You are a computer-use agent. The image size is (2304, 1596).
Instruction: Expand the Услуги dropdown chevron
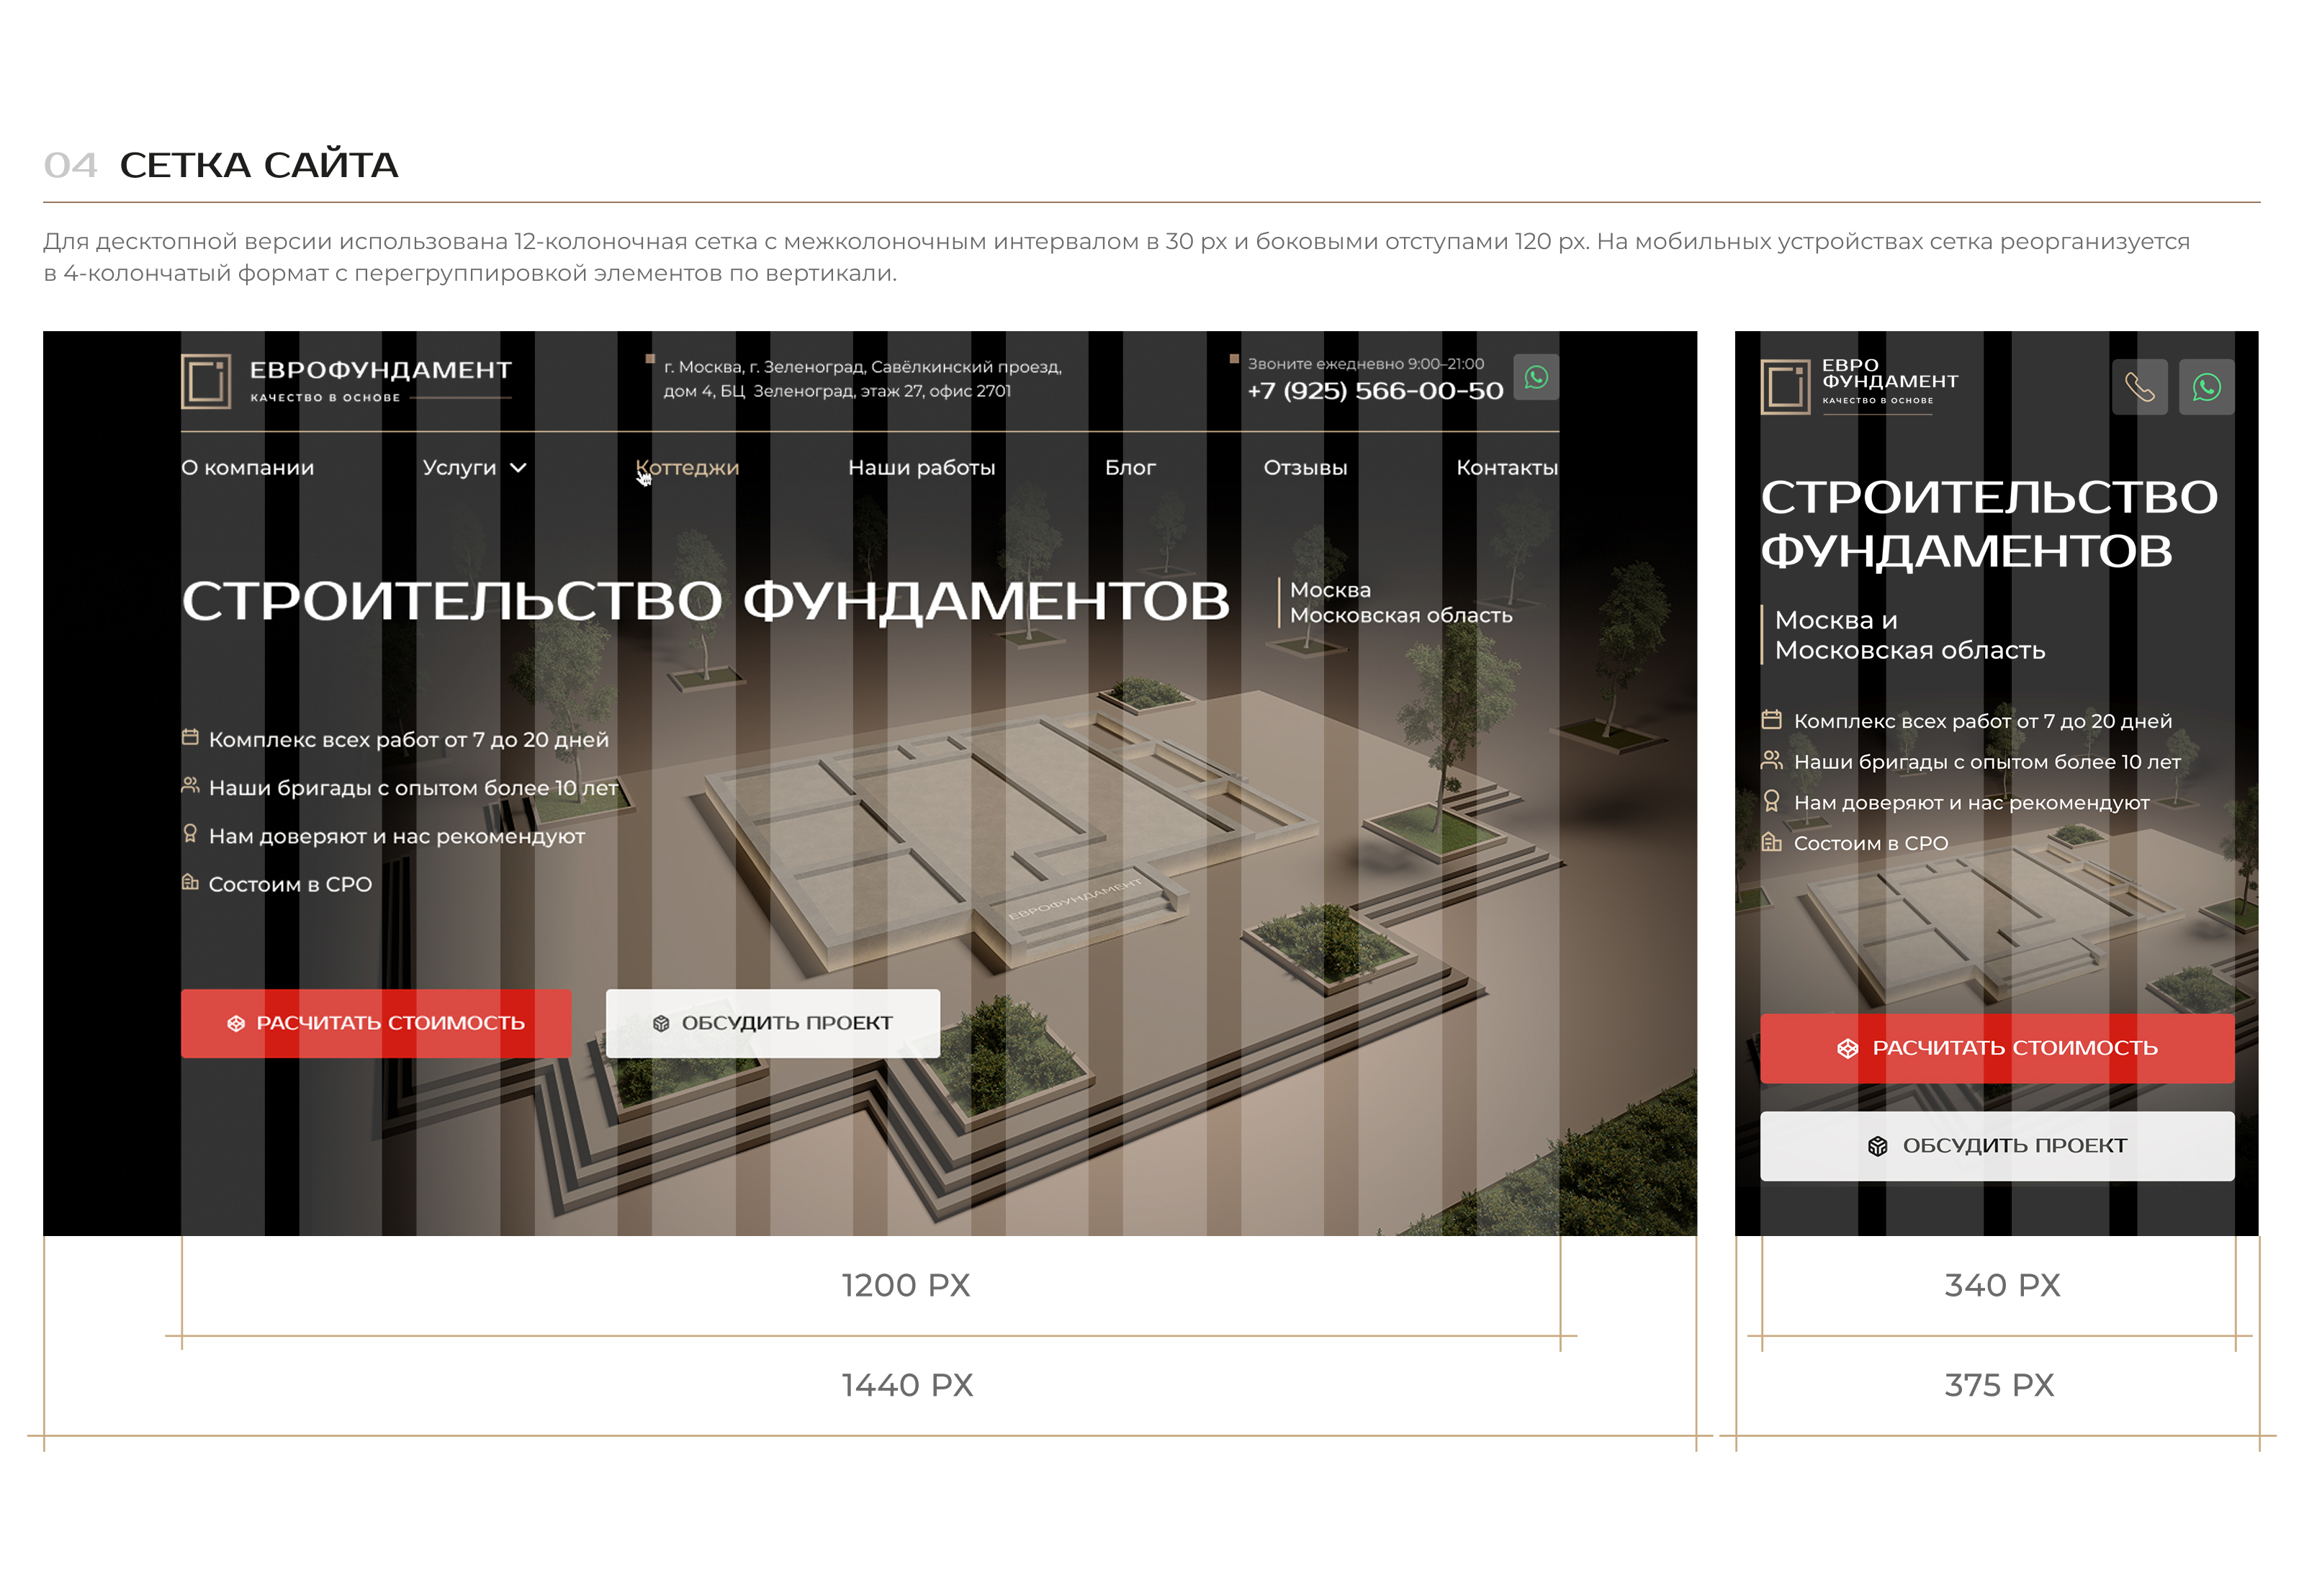click(518, 468)
